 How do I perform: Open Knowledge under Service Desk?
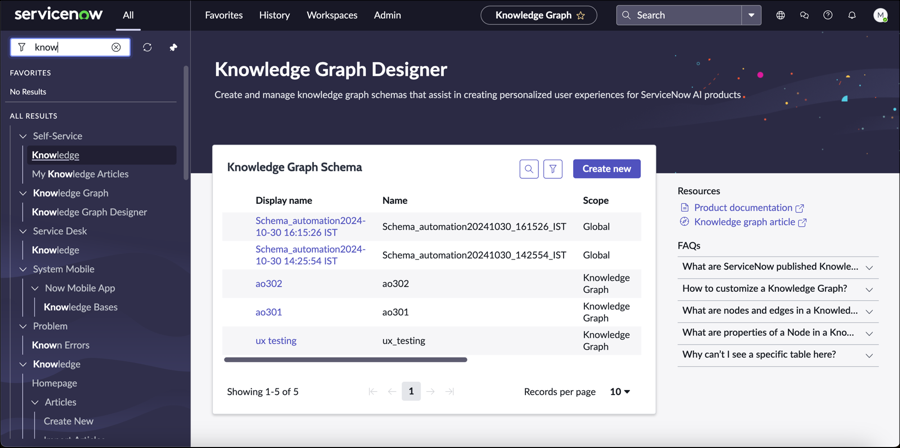point(56,250)
